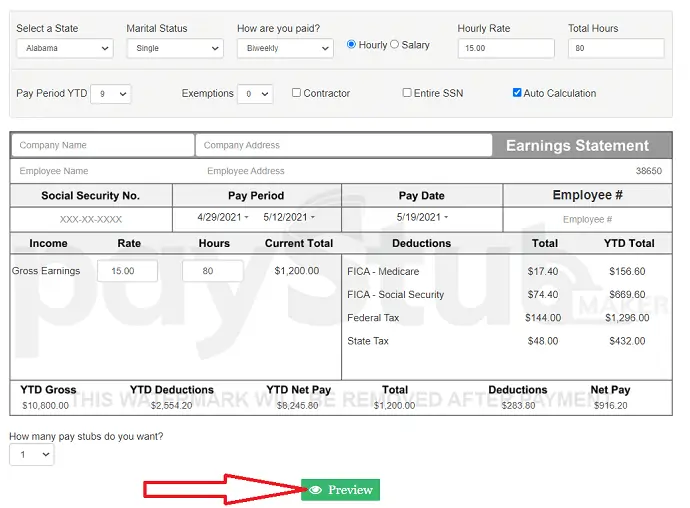This screenshot has width=690, height=508.
Task: Change the Pay Date 5/19/2021 picker
Action: (x=422, y=217)
